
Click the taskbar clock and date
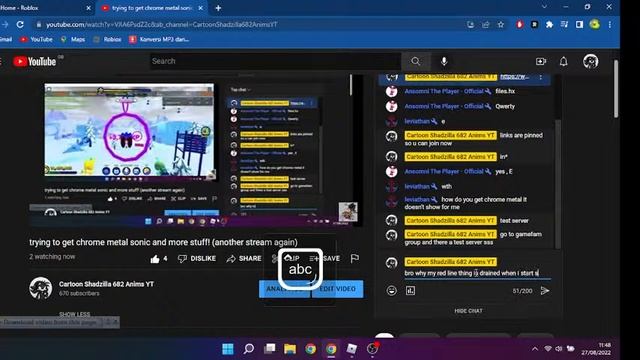click(x=596, y=349)
